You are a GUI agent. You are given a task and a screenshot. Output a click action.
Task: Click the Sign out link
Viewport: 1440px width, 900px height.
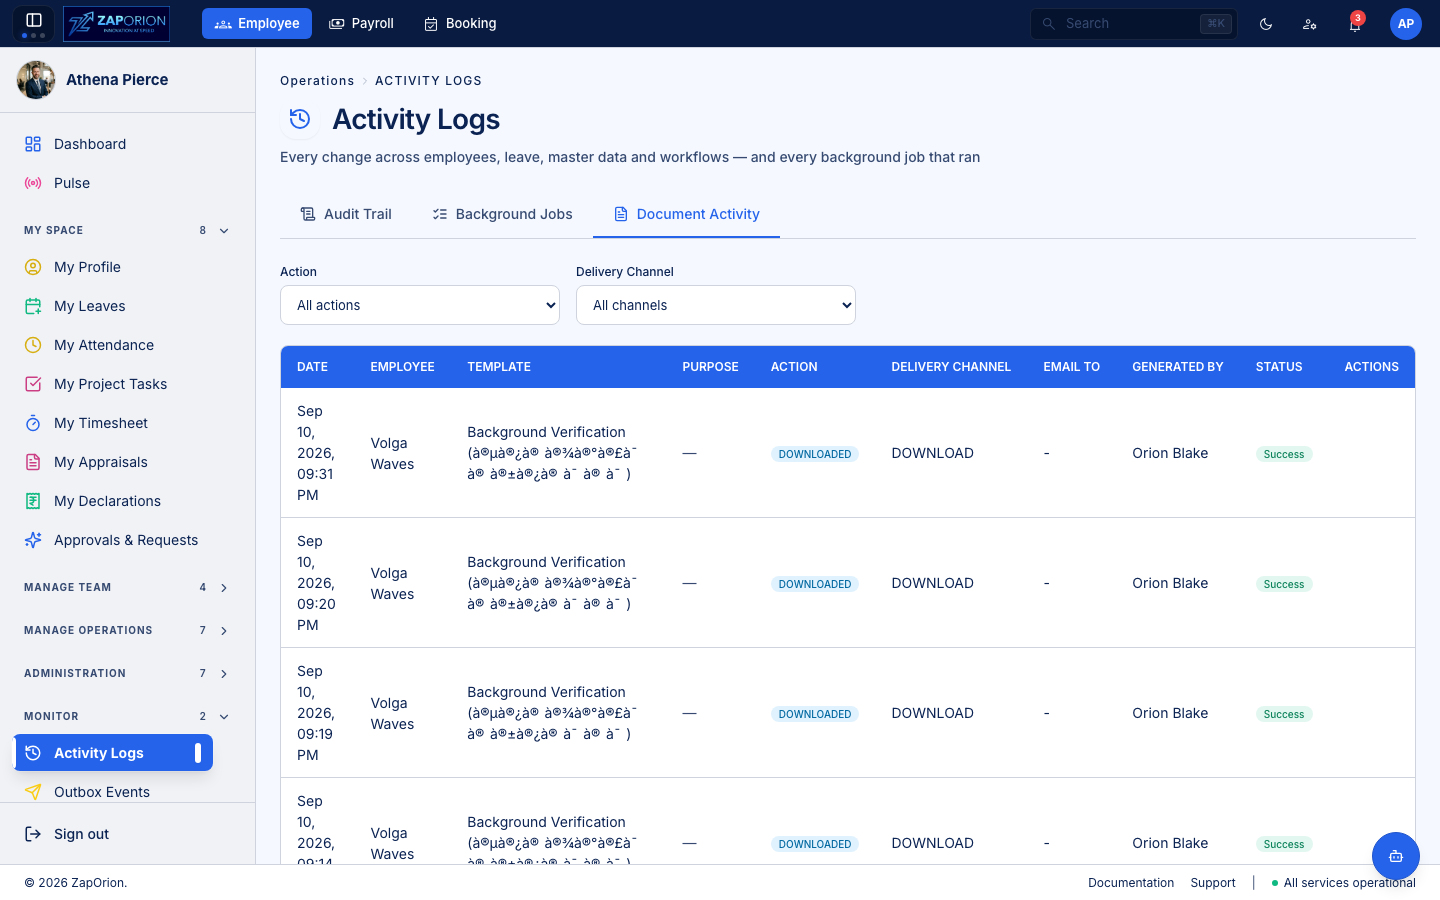67,834
